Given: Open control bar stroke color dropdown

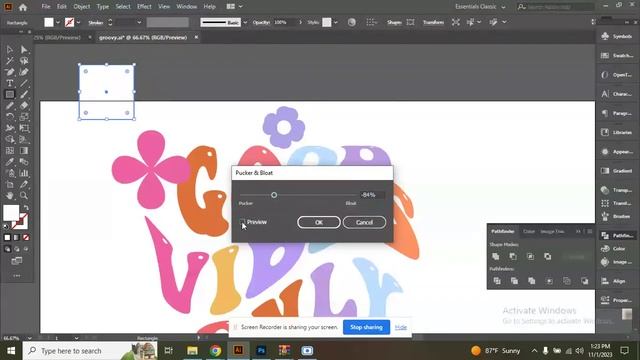Looking at the screenshot, I should (x=78, y=22).
